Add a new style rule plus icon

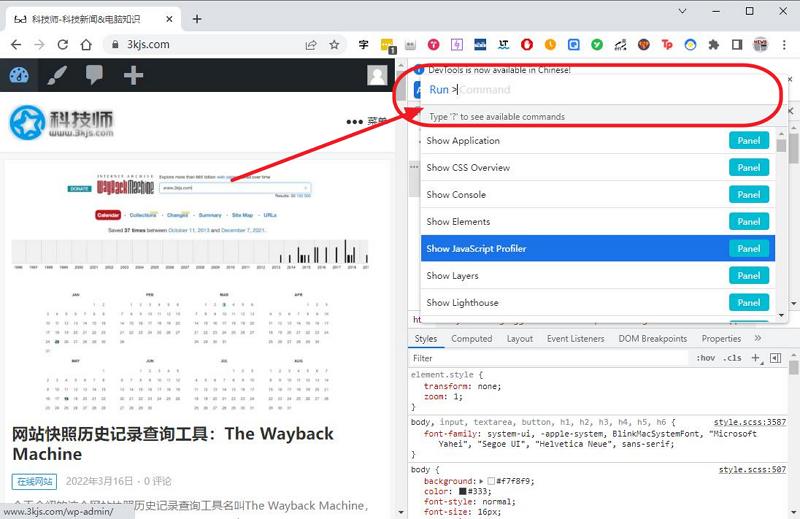point(756,358)
